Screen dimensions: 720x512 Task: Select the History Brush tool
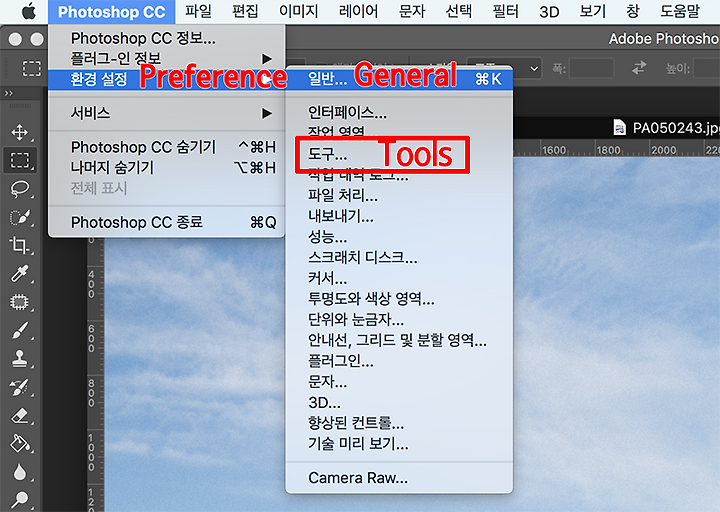click(x=20, y=387)
